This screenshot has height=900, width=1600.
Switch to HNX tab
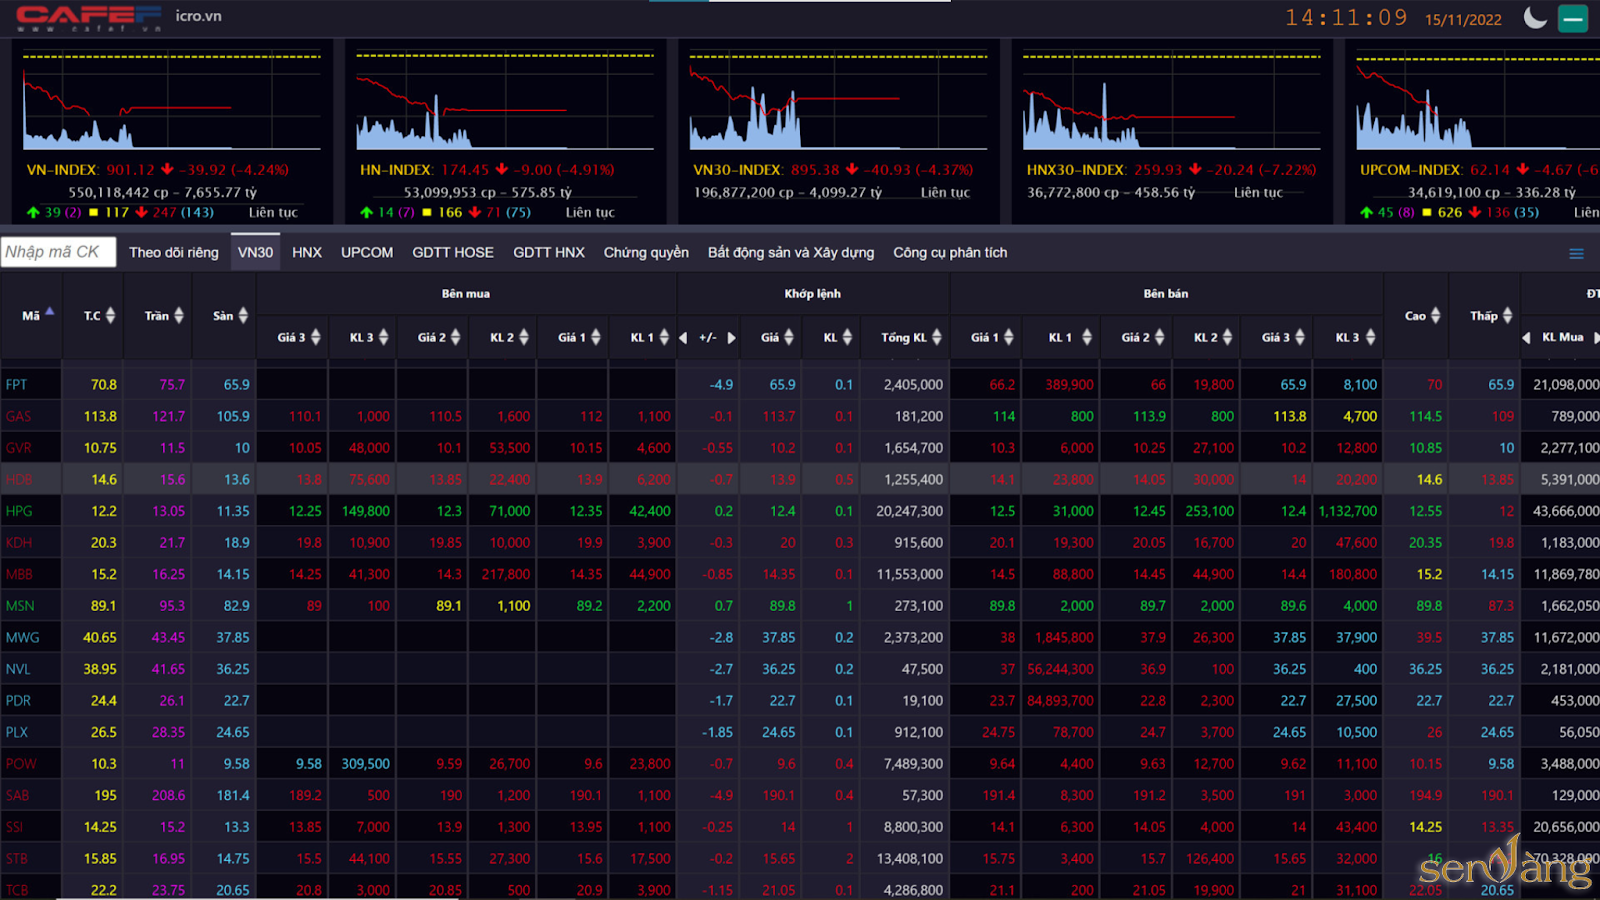tap(307, 252)
